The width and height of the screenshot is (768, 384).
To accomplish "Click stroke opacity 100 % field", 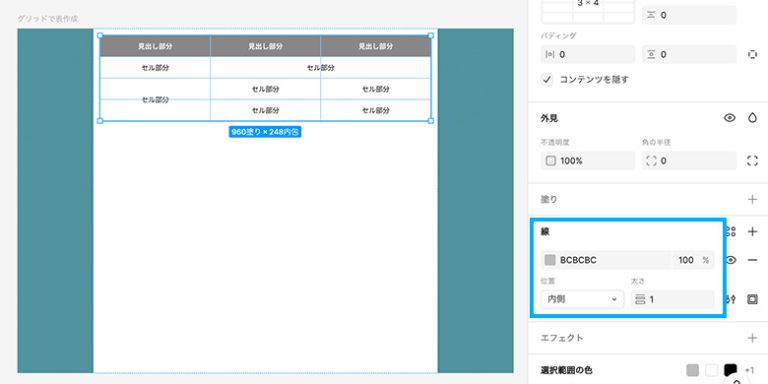I will click(693, 260).
